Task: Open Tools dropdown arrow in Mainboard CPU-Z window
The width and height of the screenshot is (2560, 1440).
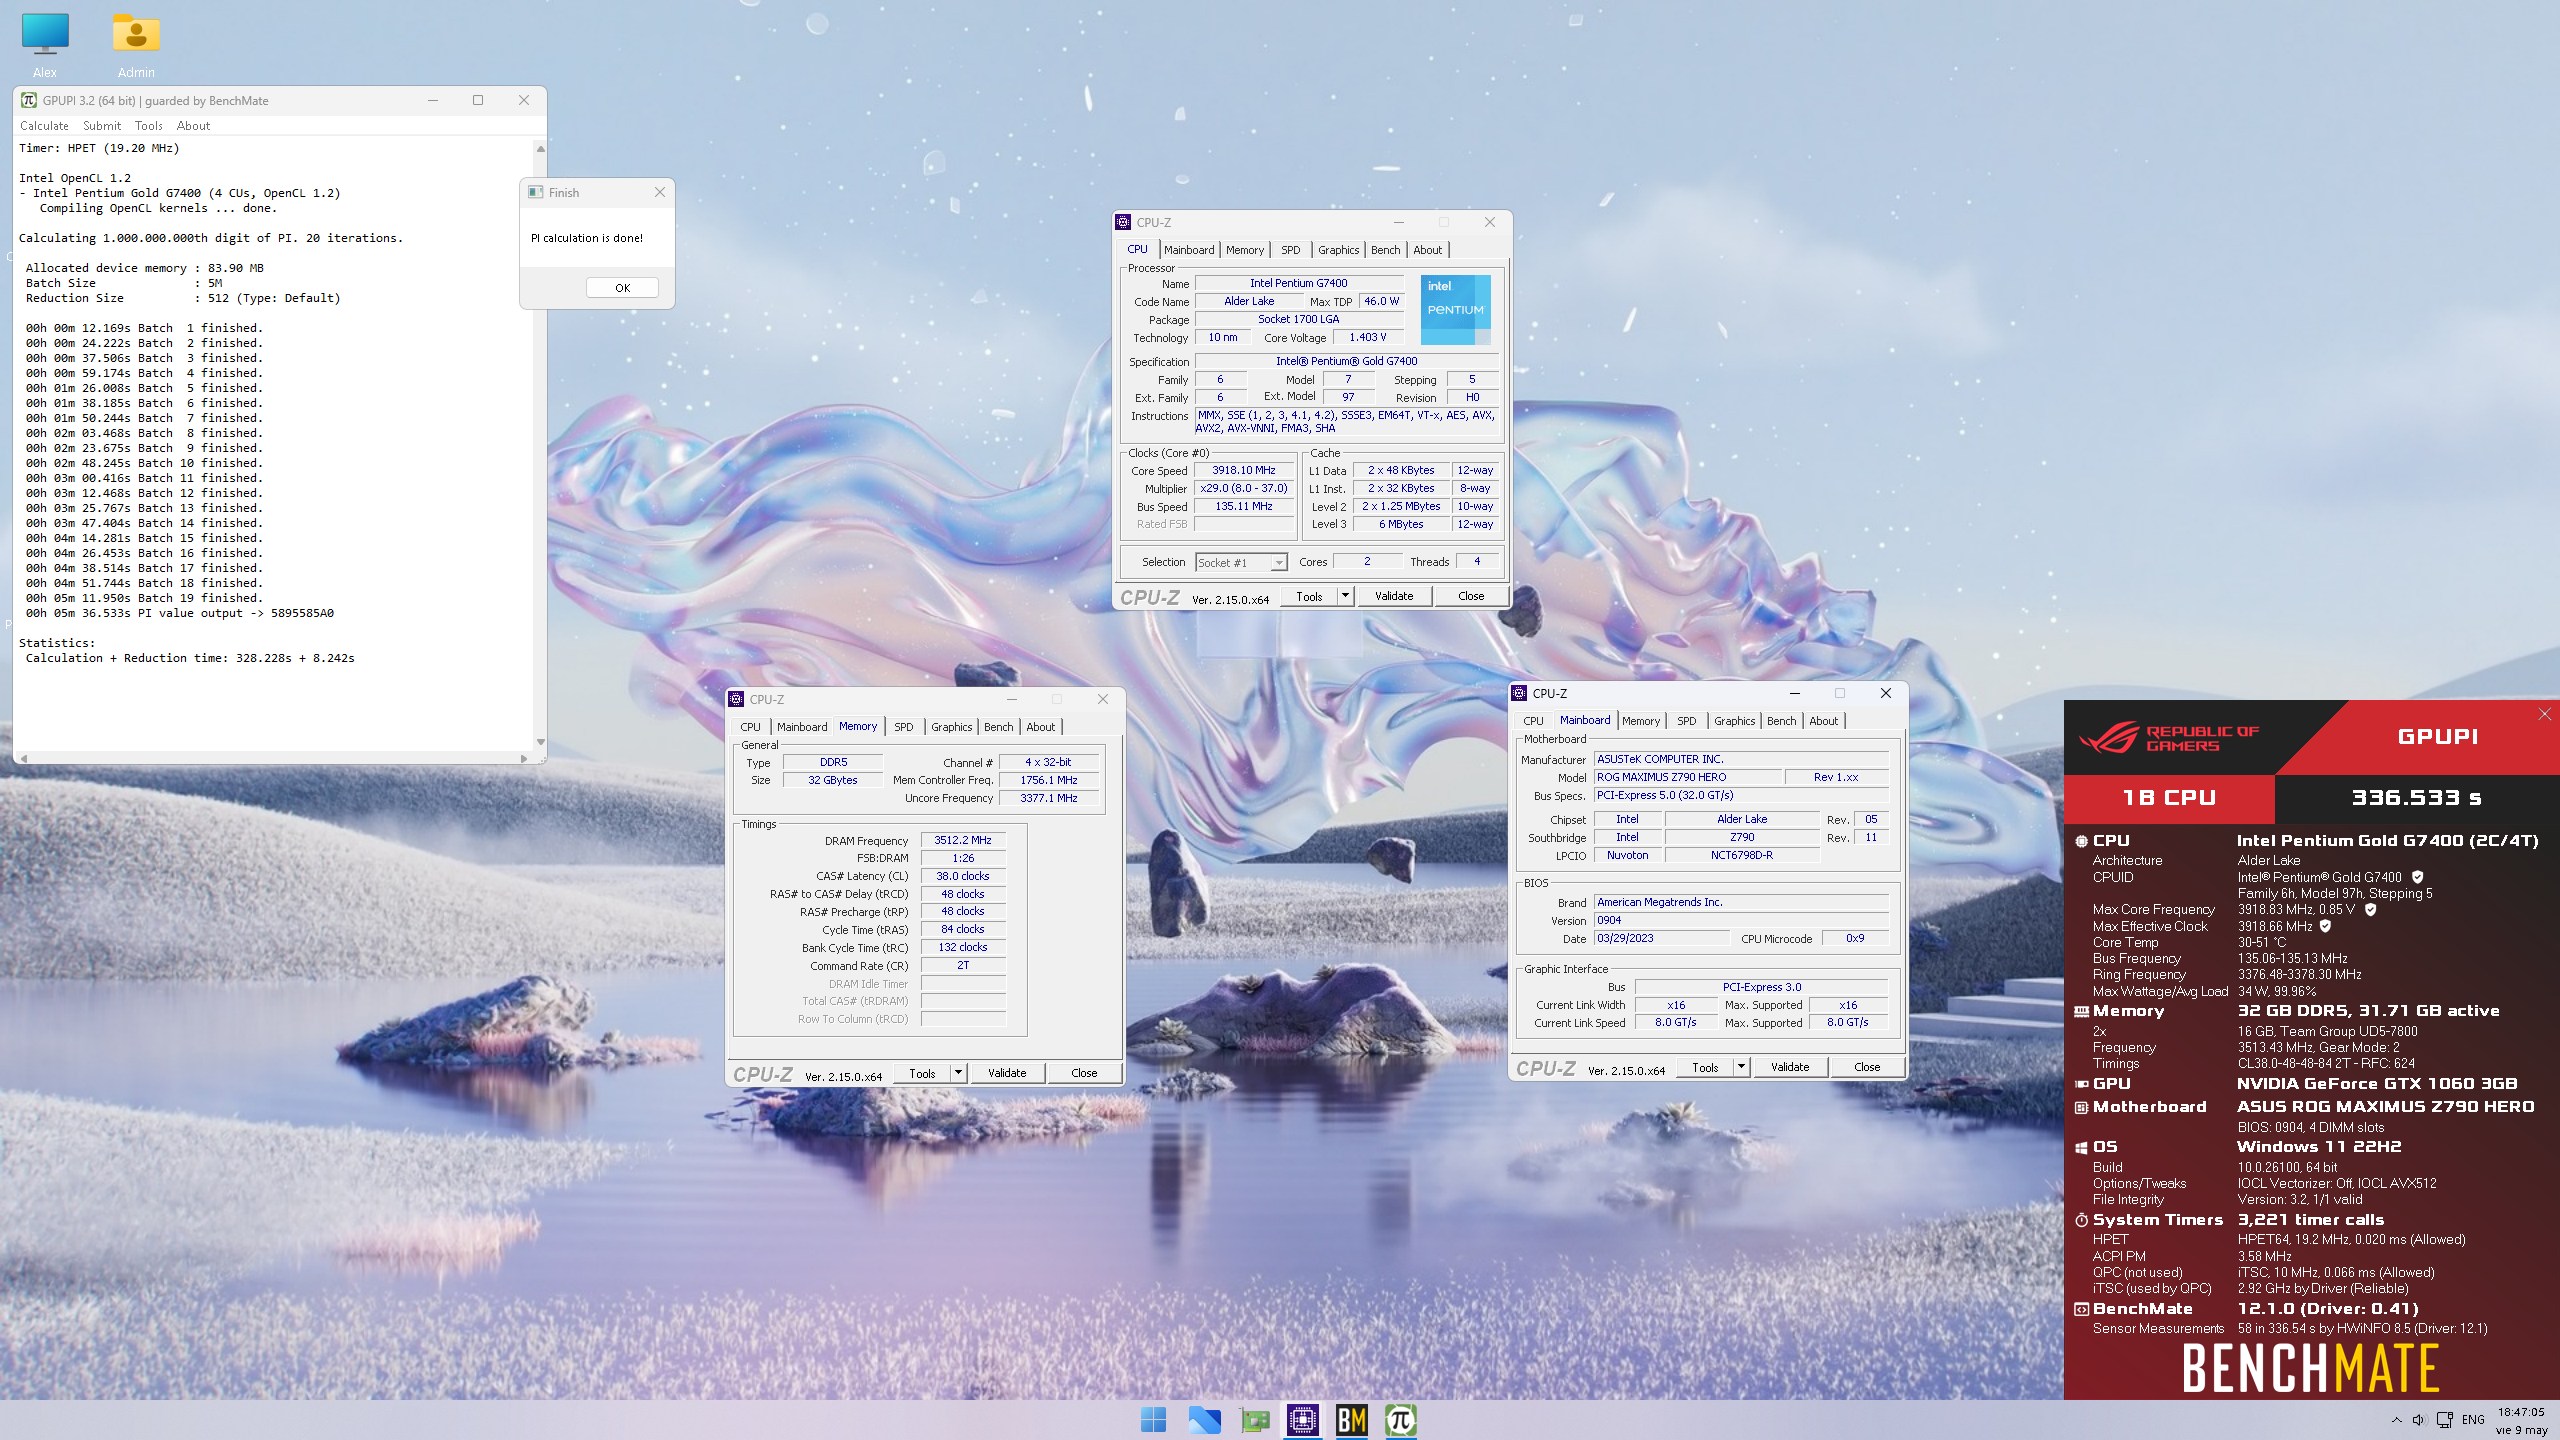Action: 1741,1068
